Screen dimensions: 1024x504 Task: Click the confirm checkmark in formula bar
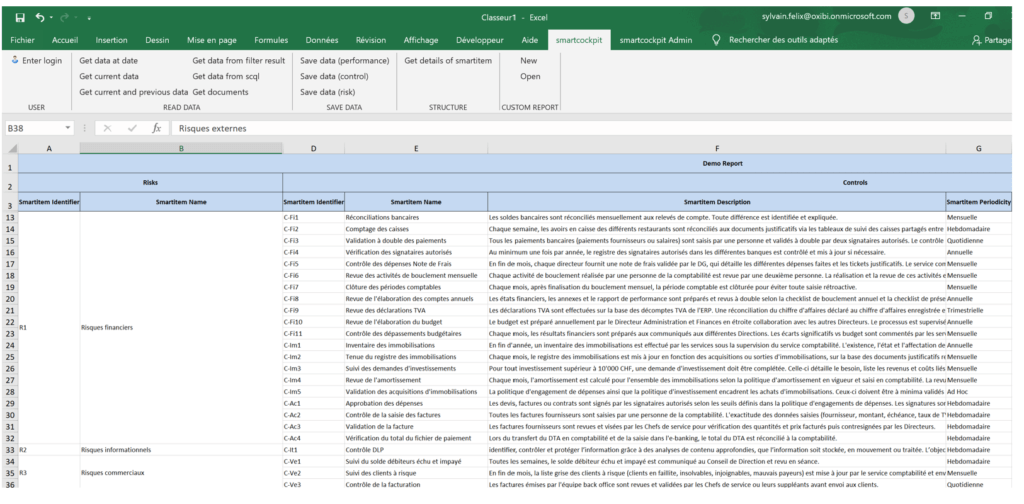point(132,128)
